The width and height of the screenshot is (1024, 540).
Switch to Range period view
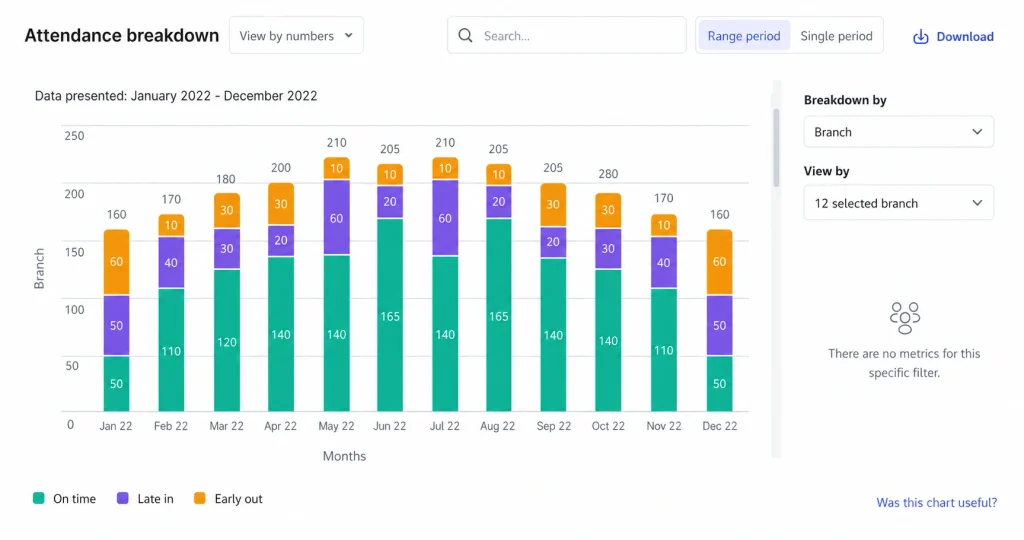point(744,35)
